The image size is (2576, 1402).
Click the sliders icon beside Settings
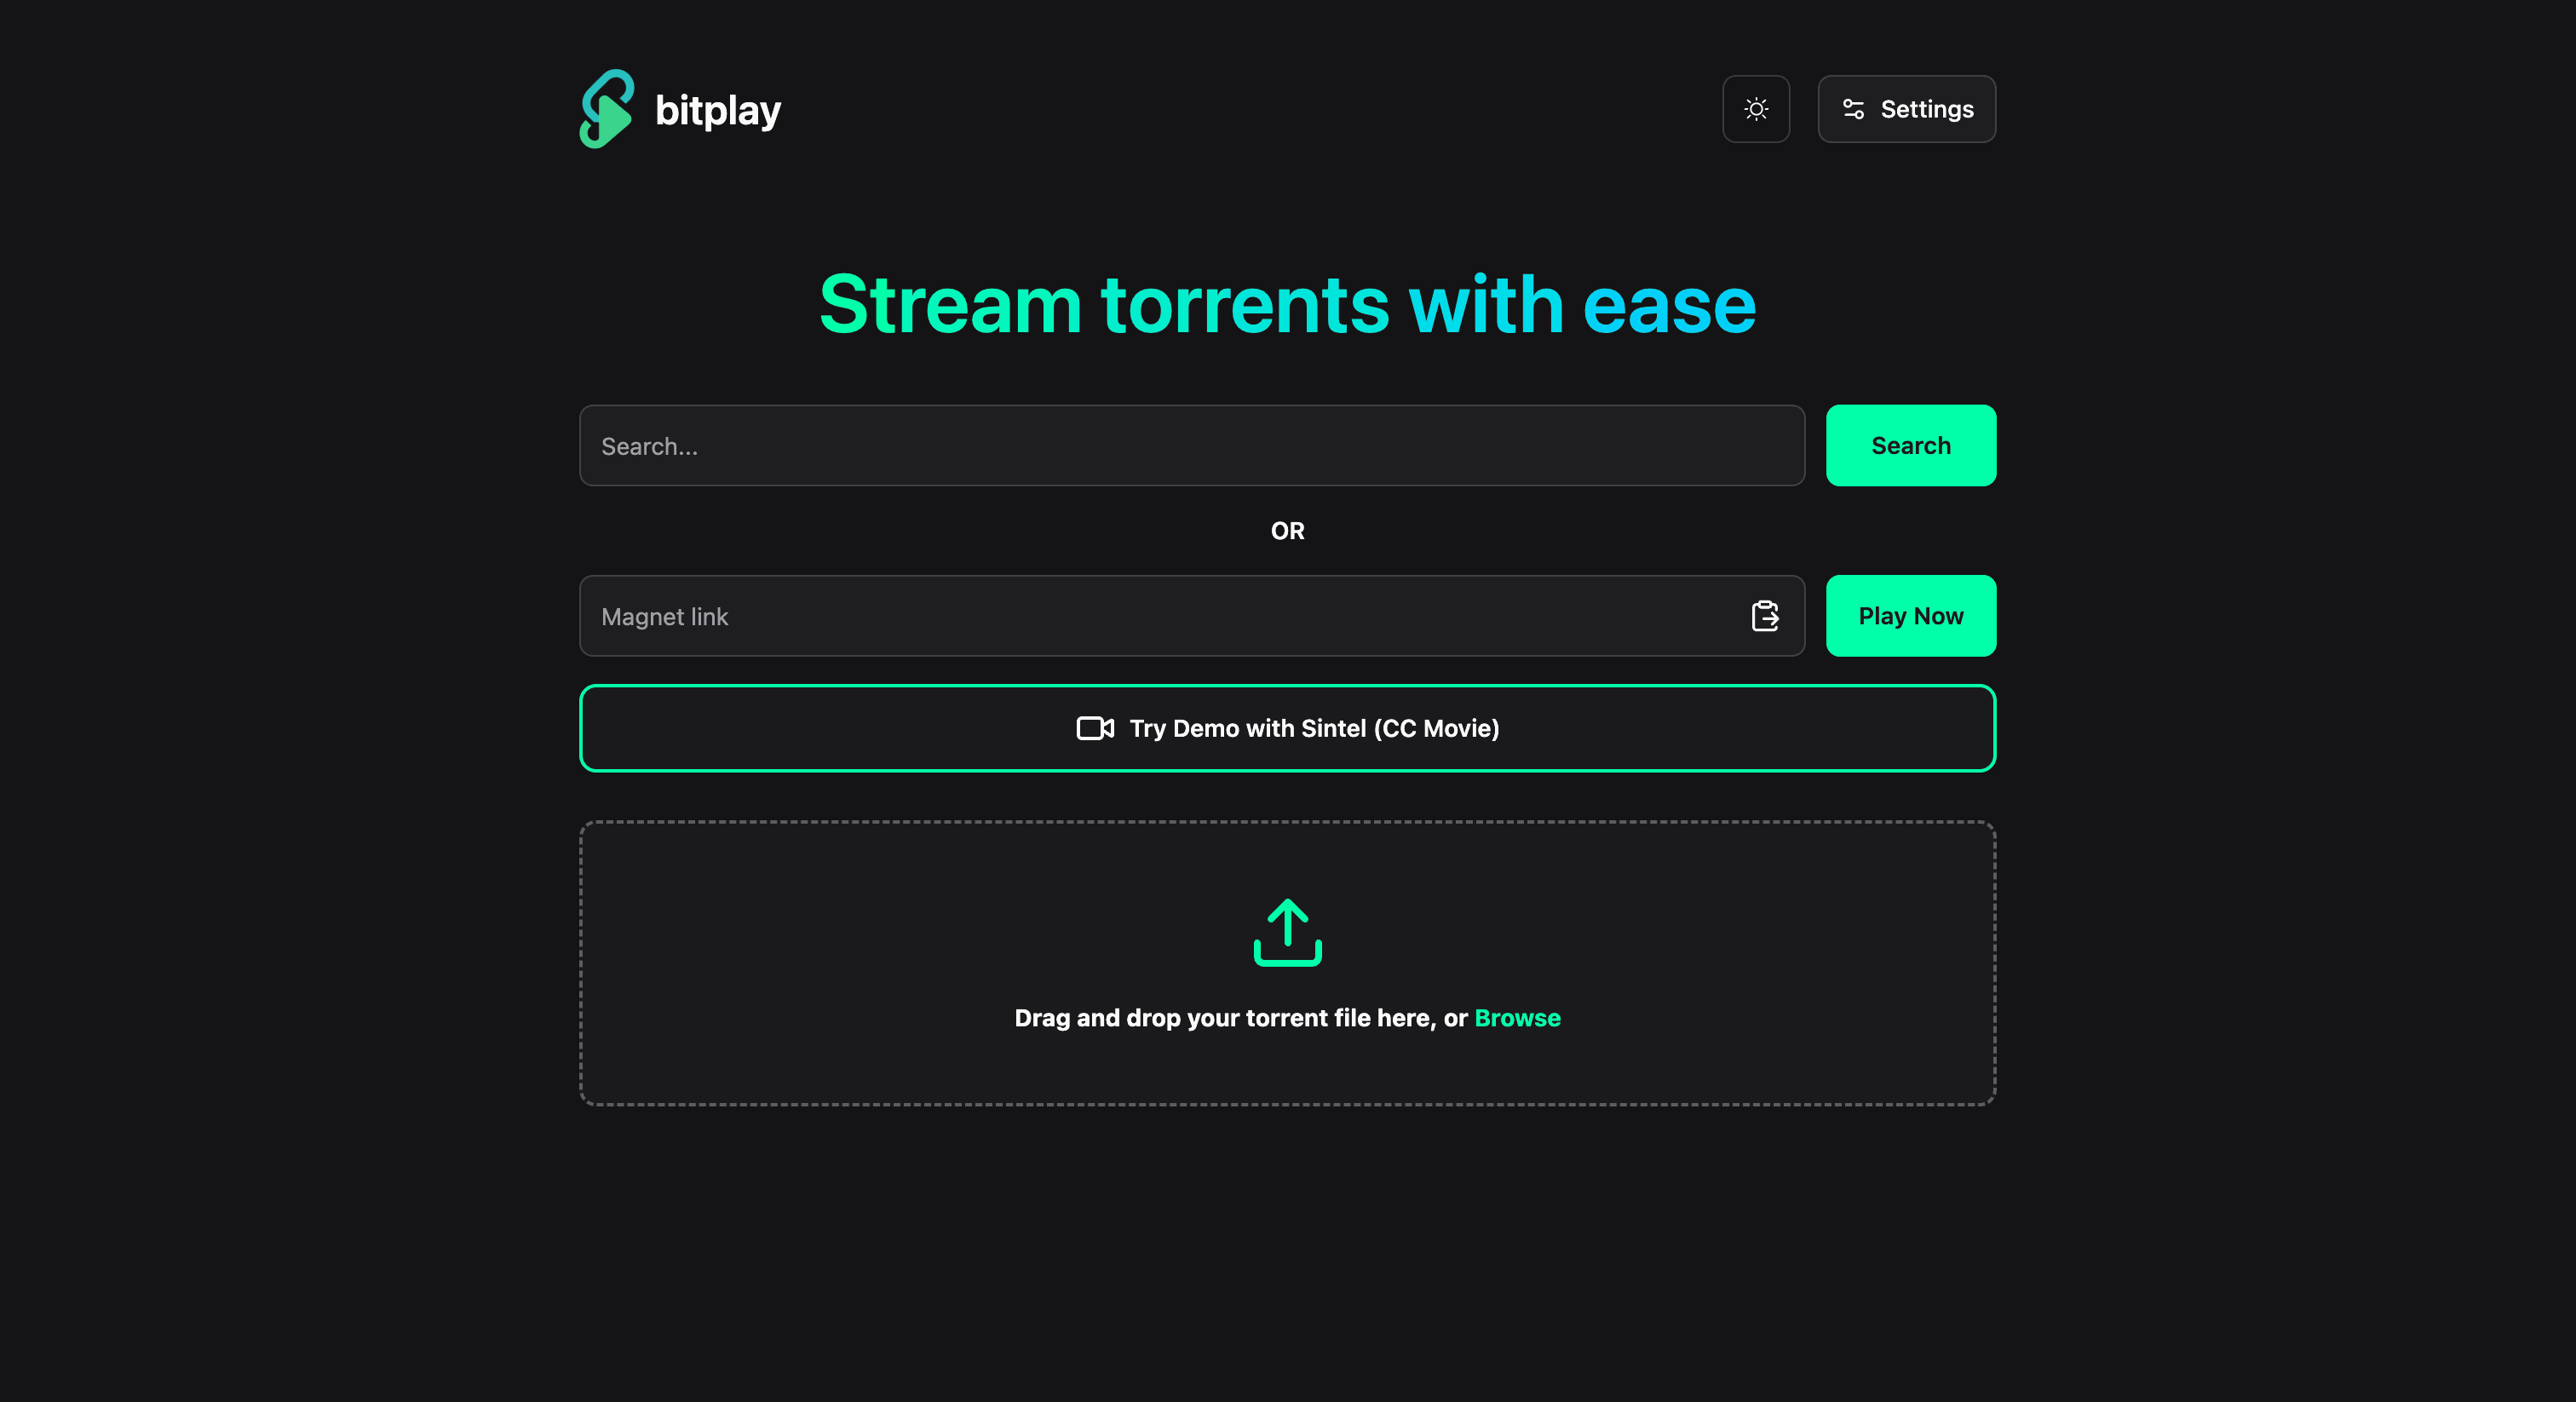(1852, 109)
